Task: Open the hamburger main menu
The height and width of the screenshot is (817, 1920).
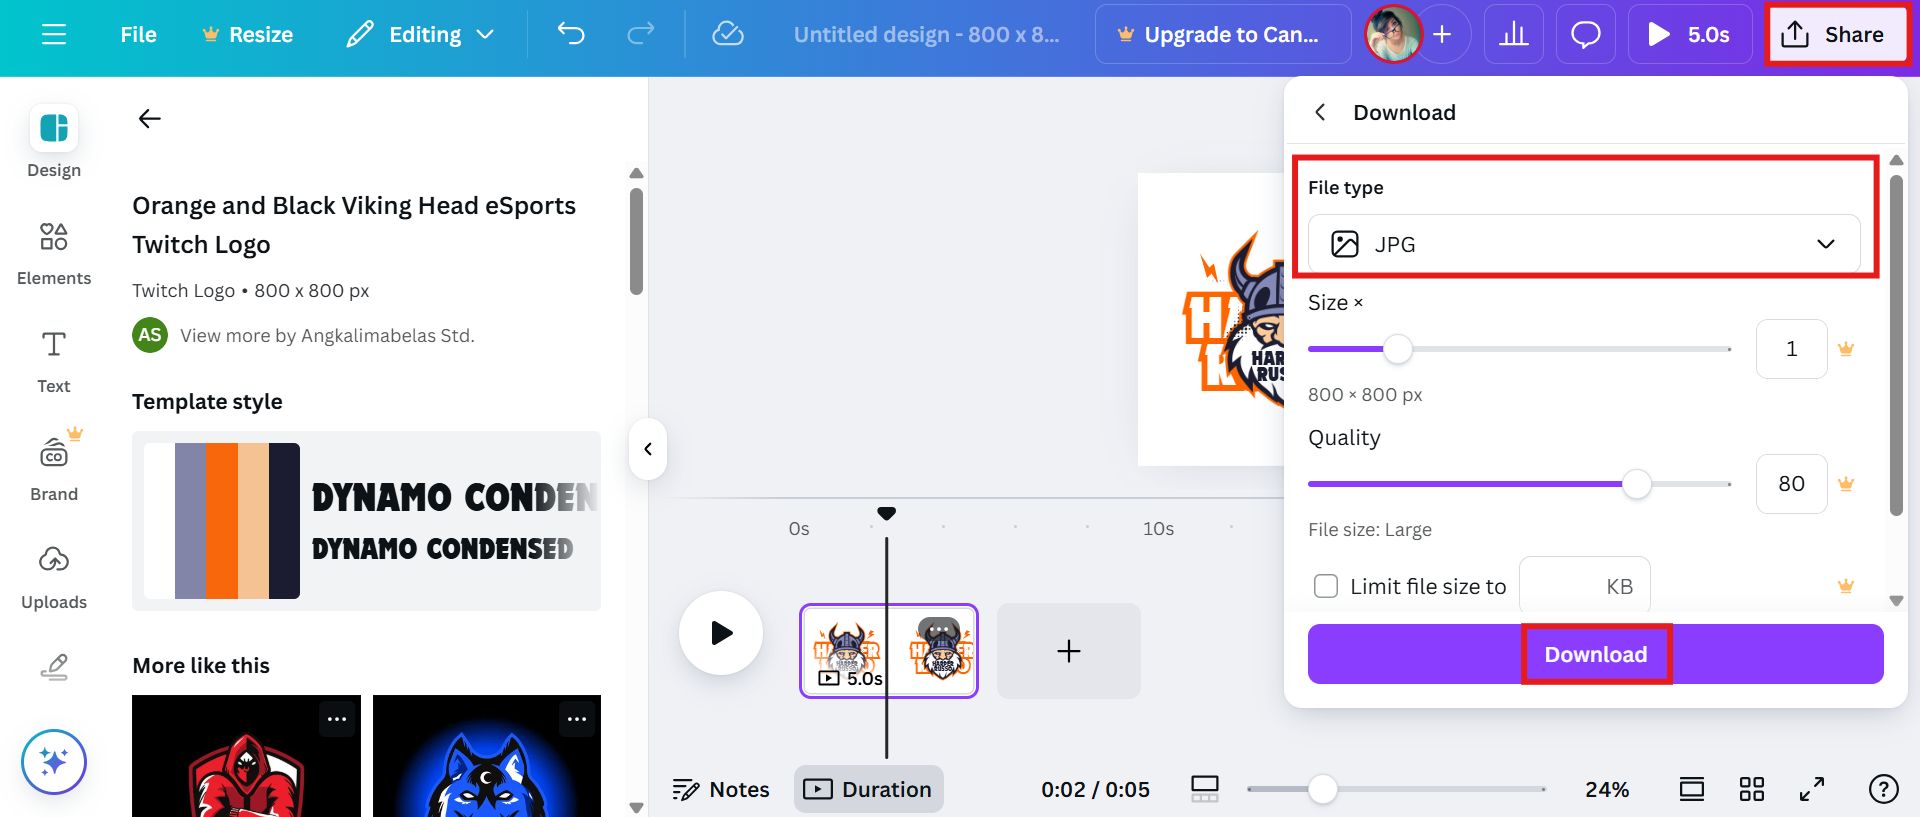Action: pyautogui.click(x=54, y=34)
